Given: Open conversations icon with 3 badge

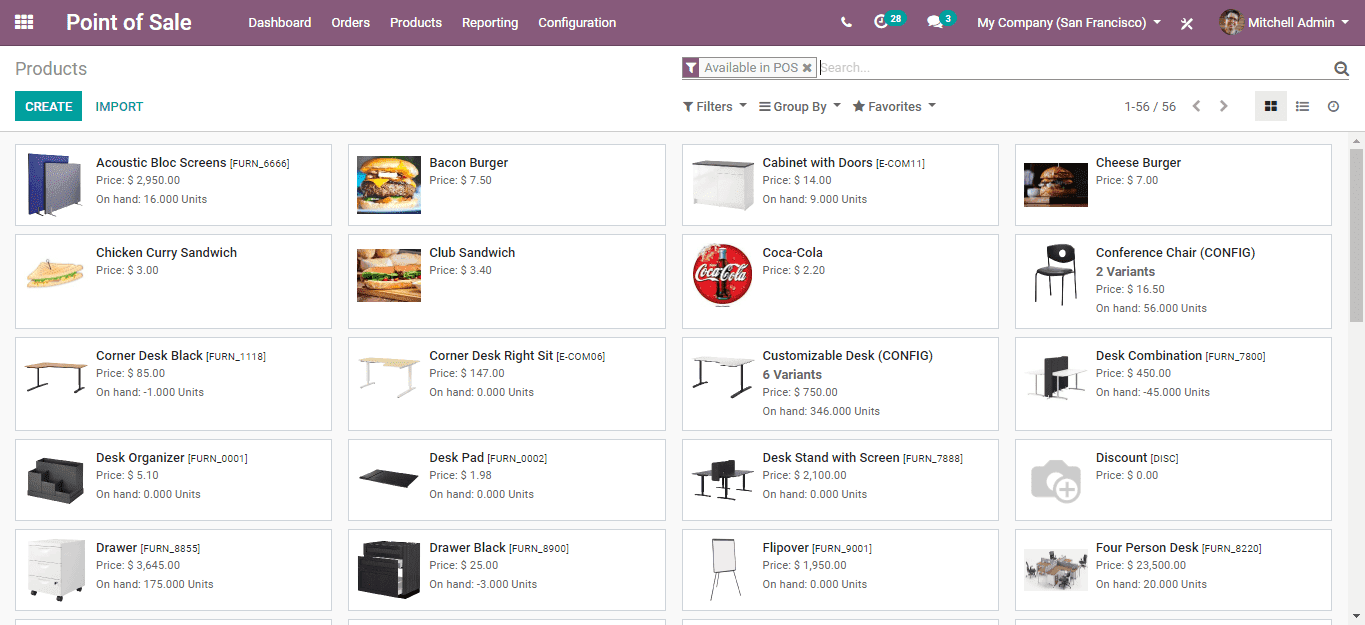Looking at the screenshot, I should pyautogui.click(x=935, y=22).
